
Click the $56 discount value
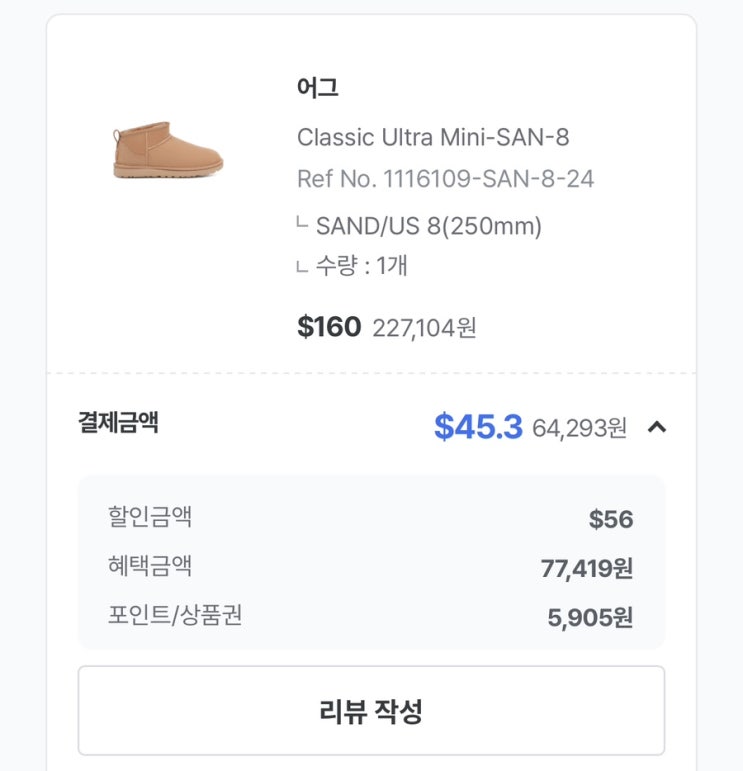610,519
